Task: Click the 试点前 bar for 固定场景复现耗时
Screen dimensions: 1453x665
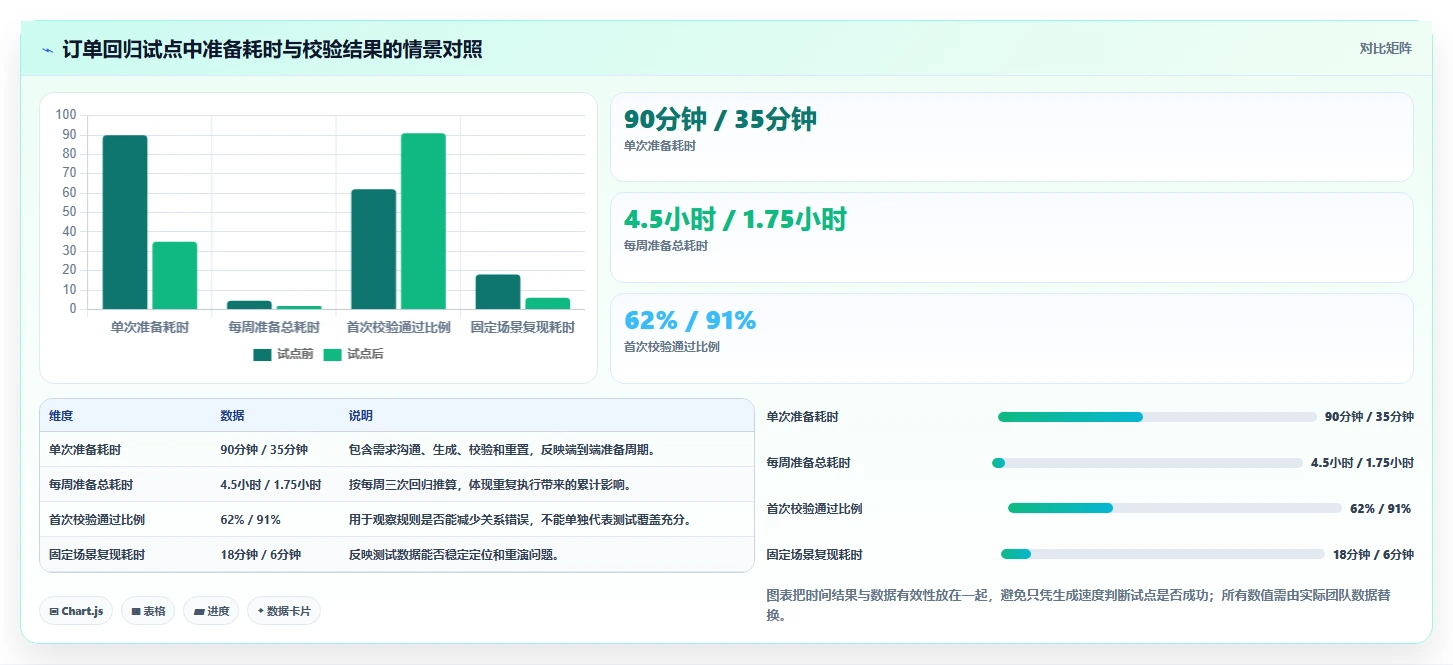Action: point(498,292)
